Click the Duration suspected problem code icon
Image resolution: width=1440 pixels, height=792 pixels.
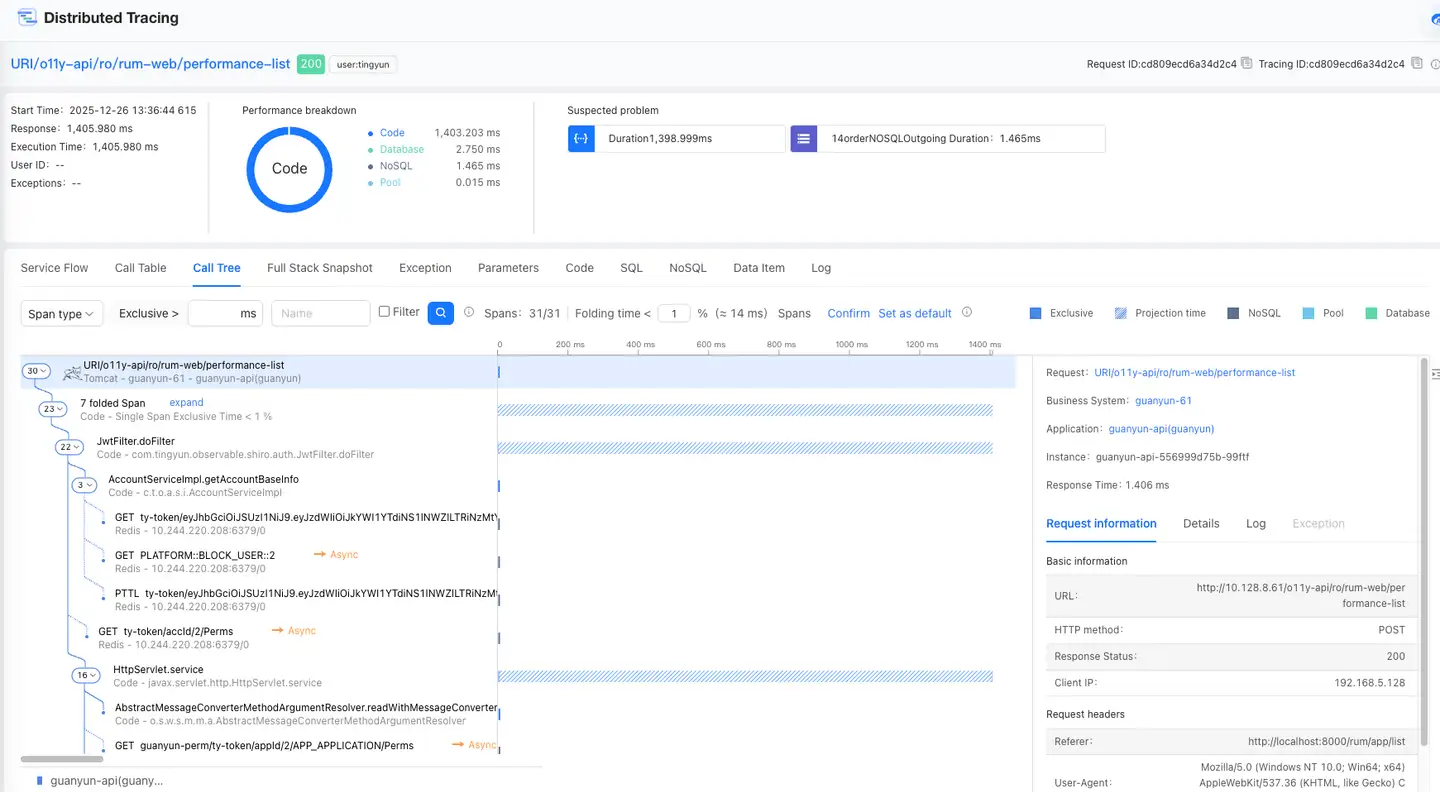coord(581,139)
